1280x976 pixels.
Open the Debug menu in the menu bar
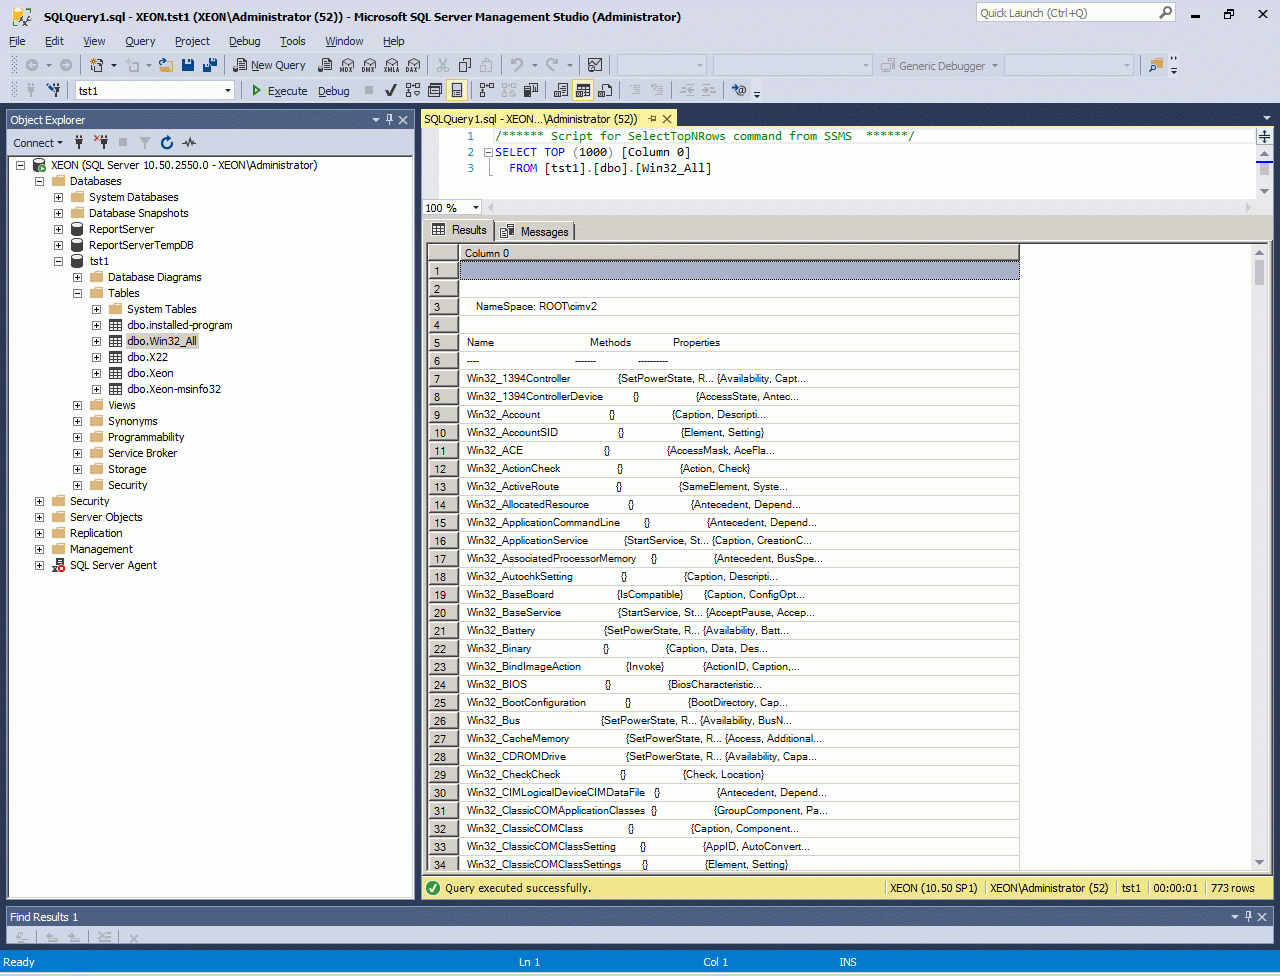point(244,41)
